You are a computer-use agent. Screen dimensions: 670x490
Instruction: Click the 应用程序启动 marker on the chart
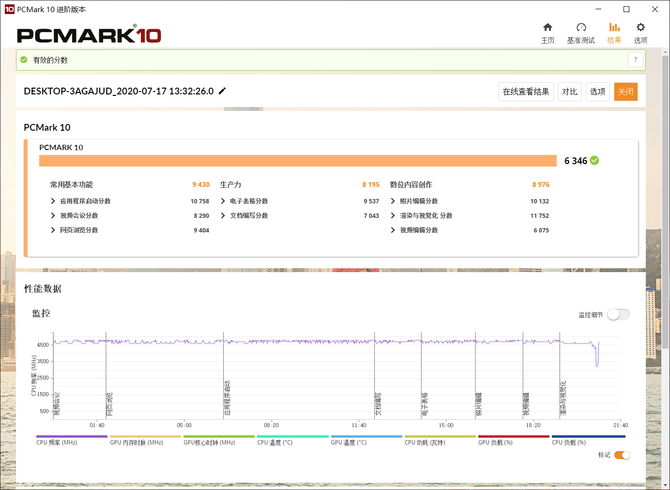click(x=227, y=398)
